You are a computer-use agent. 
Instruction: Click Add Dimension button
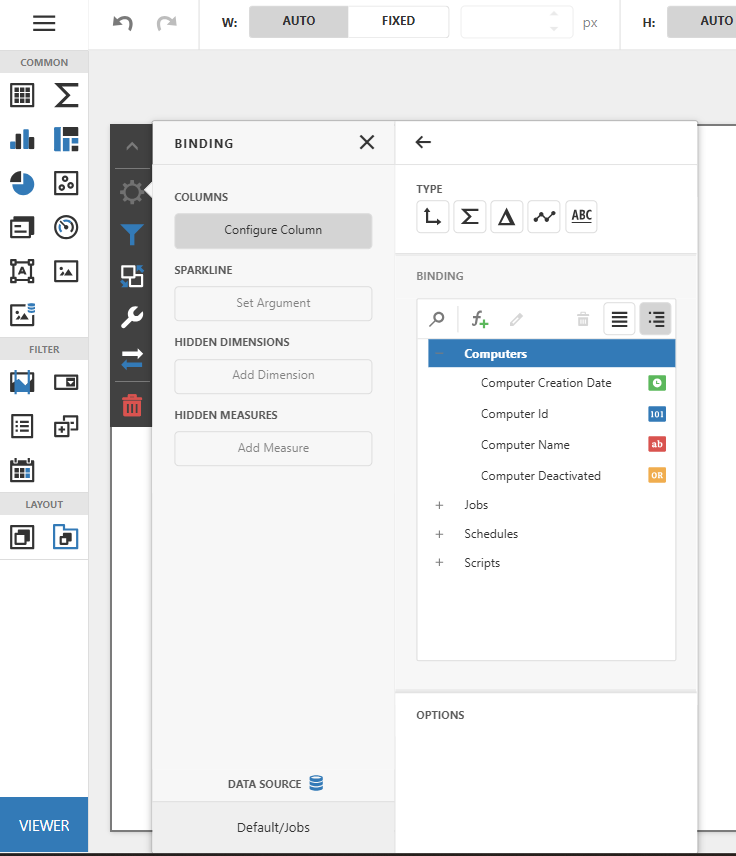273,376
